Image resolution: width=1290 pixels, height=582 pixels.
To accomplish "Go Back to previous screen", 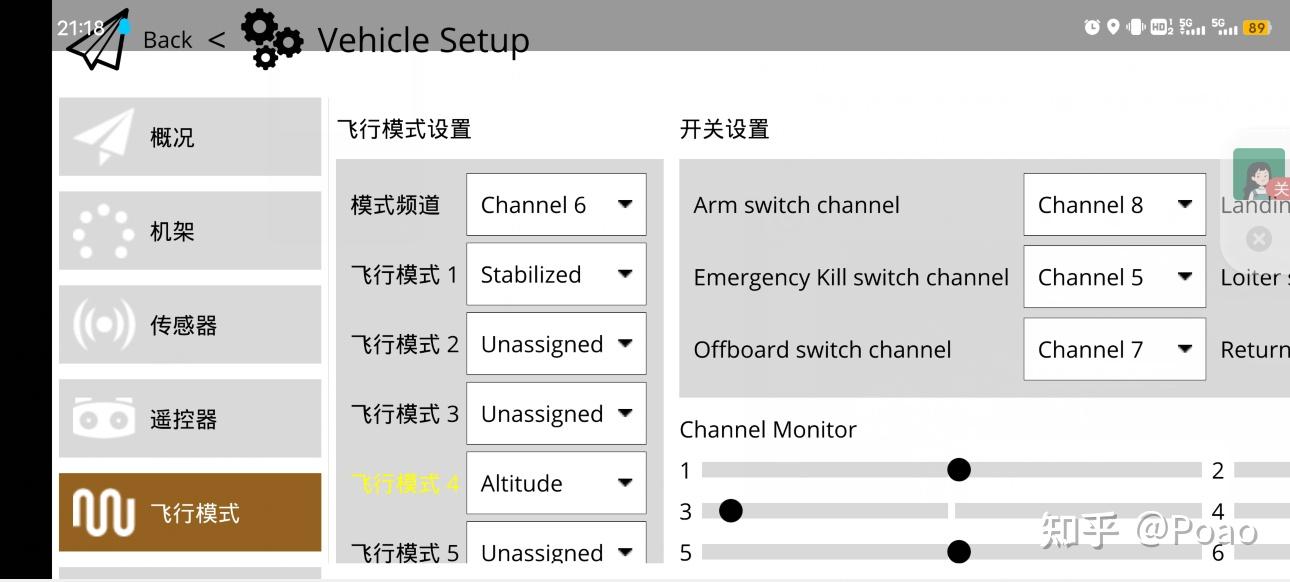I will [167, 40].
